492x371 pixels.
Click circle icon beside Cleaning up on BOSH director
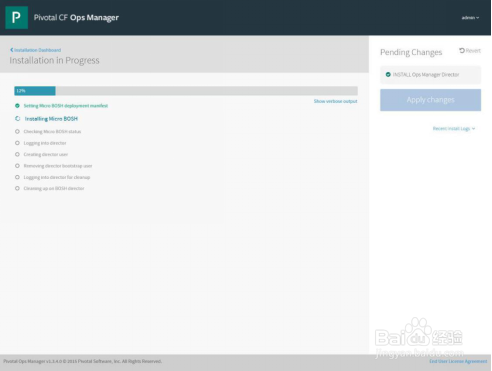coord(17,188)
